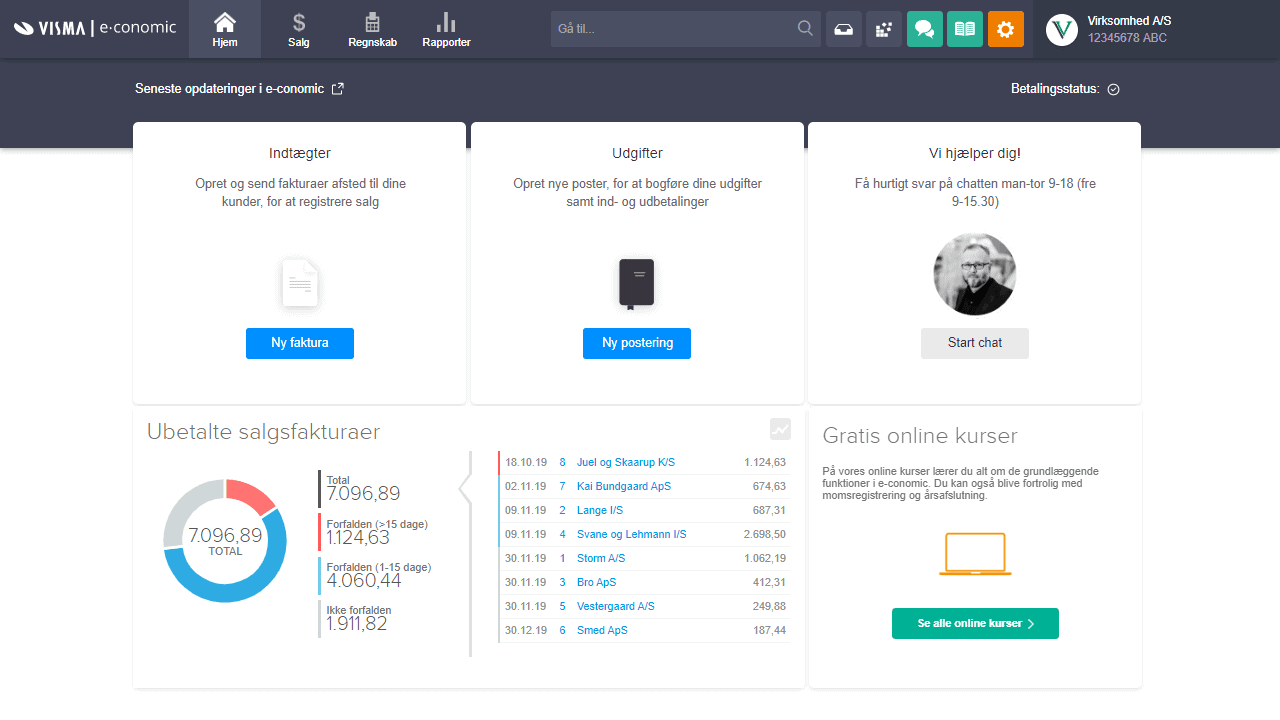Click the Betalingsstatus checkmark icon

(1114, 89)
